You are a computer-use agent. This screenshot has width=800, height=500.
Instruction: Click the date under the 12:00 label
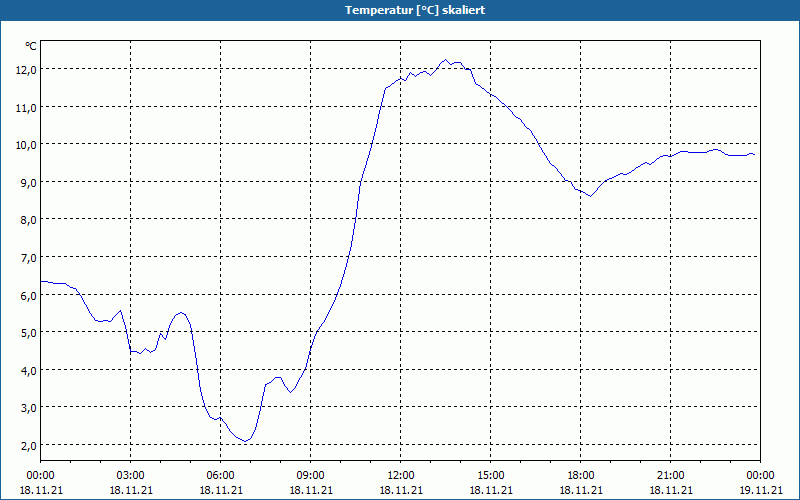point(401,490)
